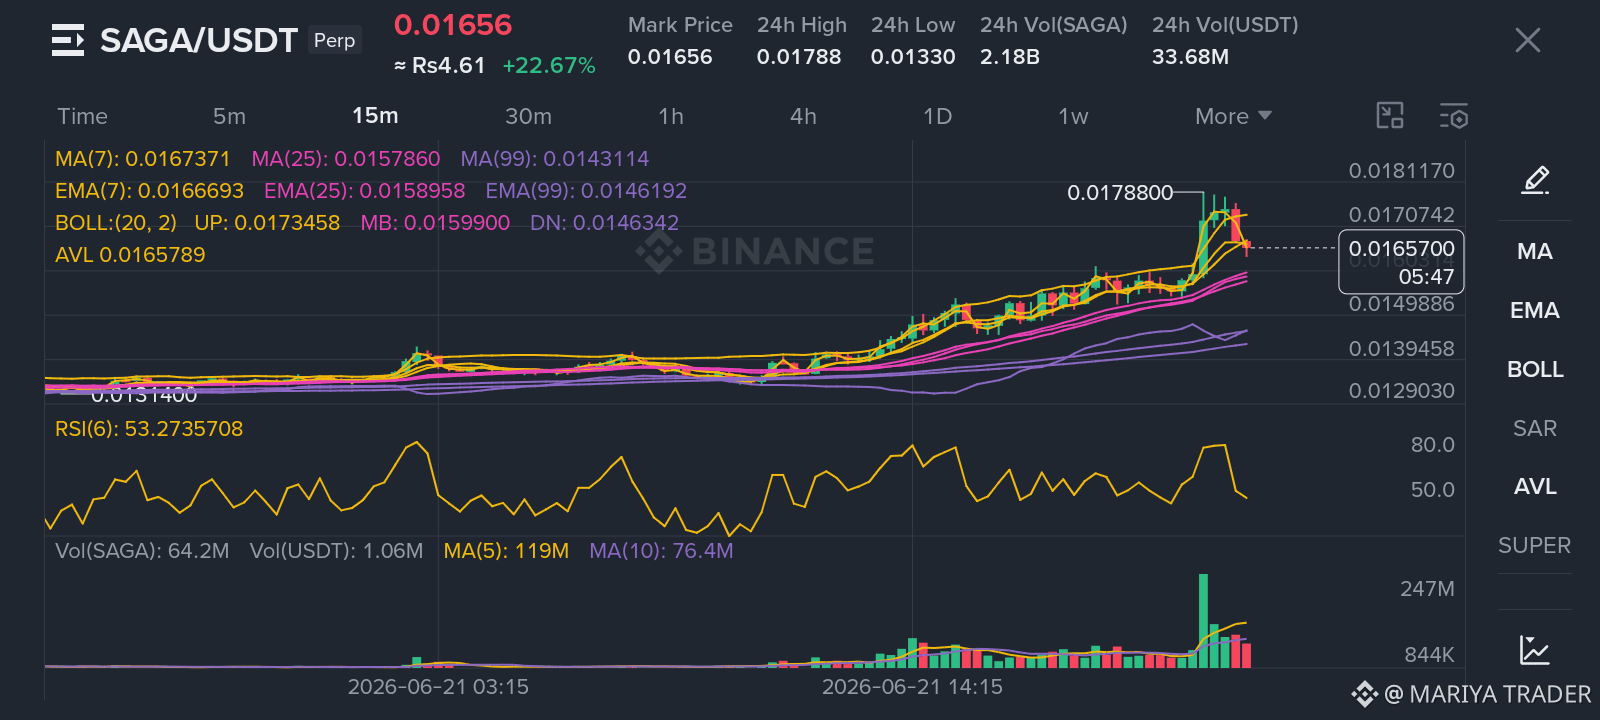Click the 0.0178800 high price marker
The image size is (1600, 720).
click(1120, 192)
